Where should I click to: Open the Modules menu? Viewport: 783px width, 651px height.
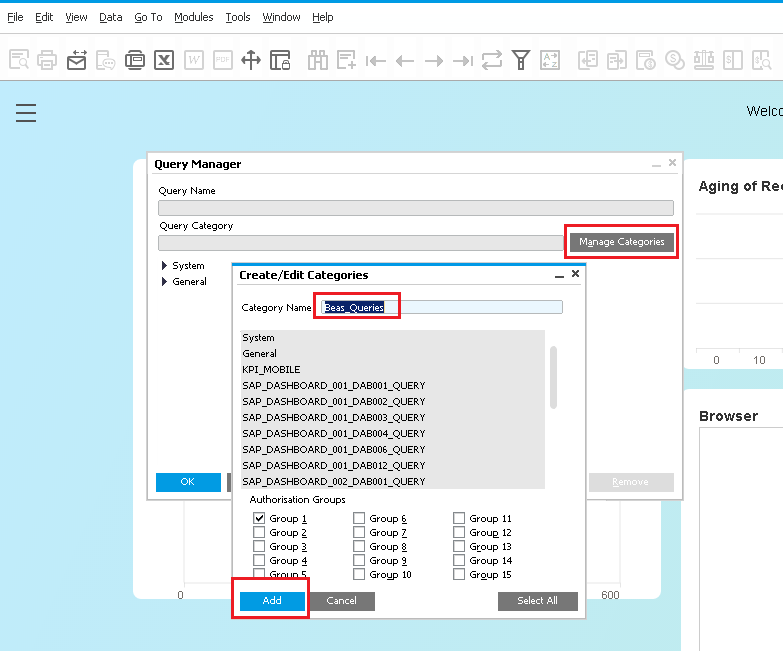[x=193, y=17]
